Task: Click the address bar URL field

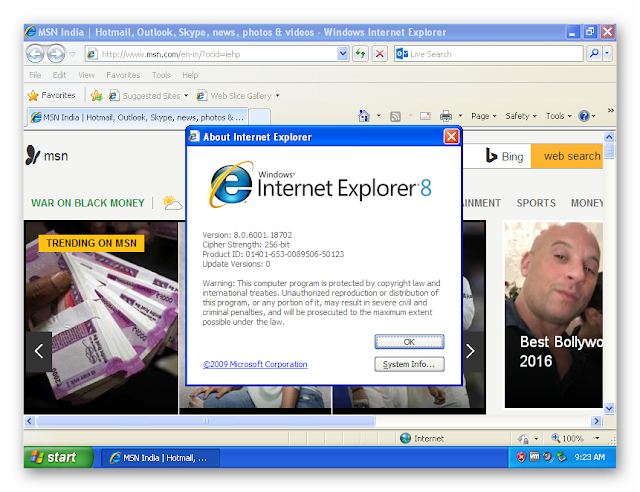Action: coord(211,54)
